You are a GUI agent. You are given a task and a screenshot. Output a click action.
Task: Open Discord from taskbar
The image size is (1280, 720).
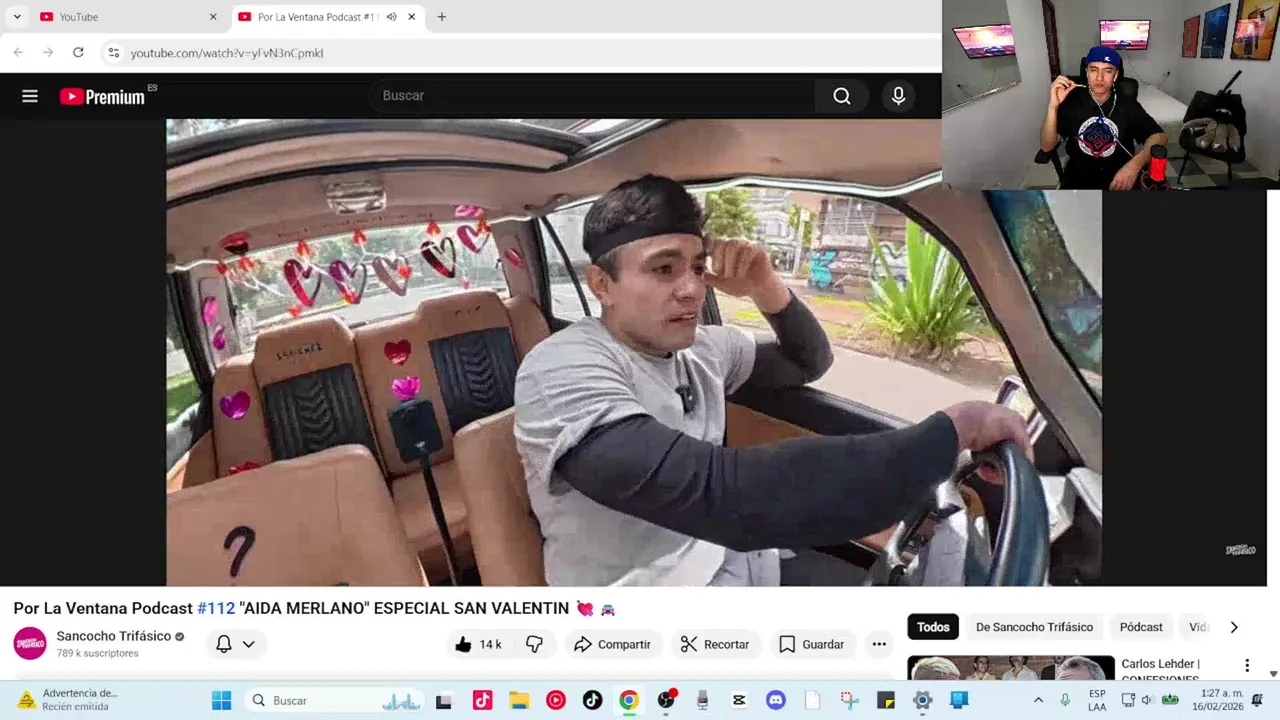776,701
